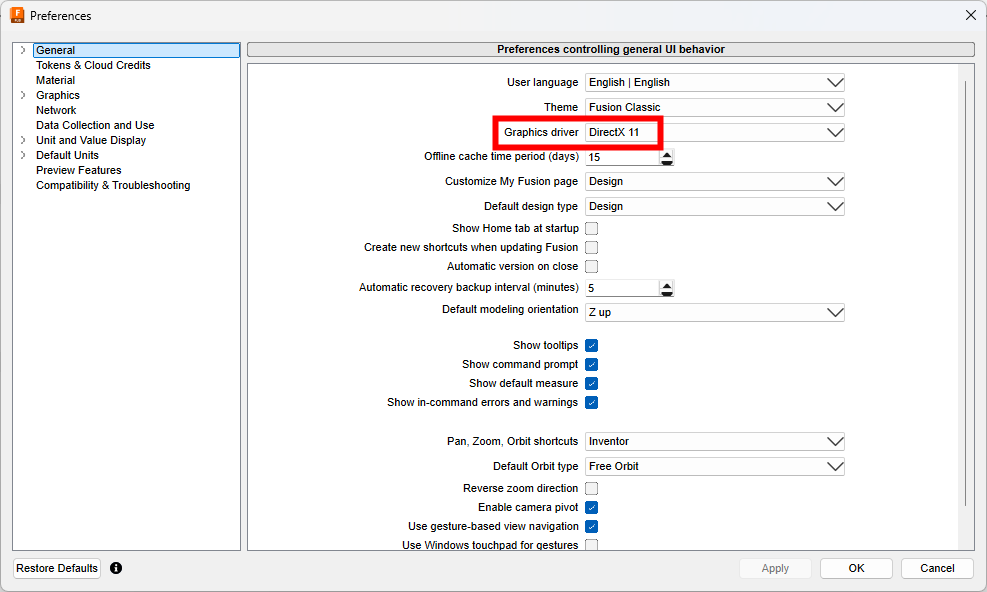
Task: Select Tokens & Cloud Credits category
Action: [93, 65]
